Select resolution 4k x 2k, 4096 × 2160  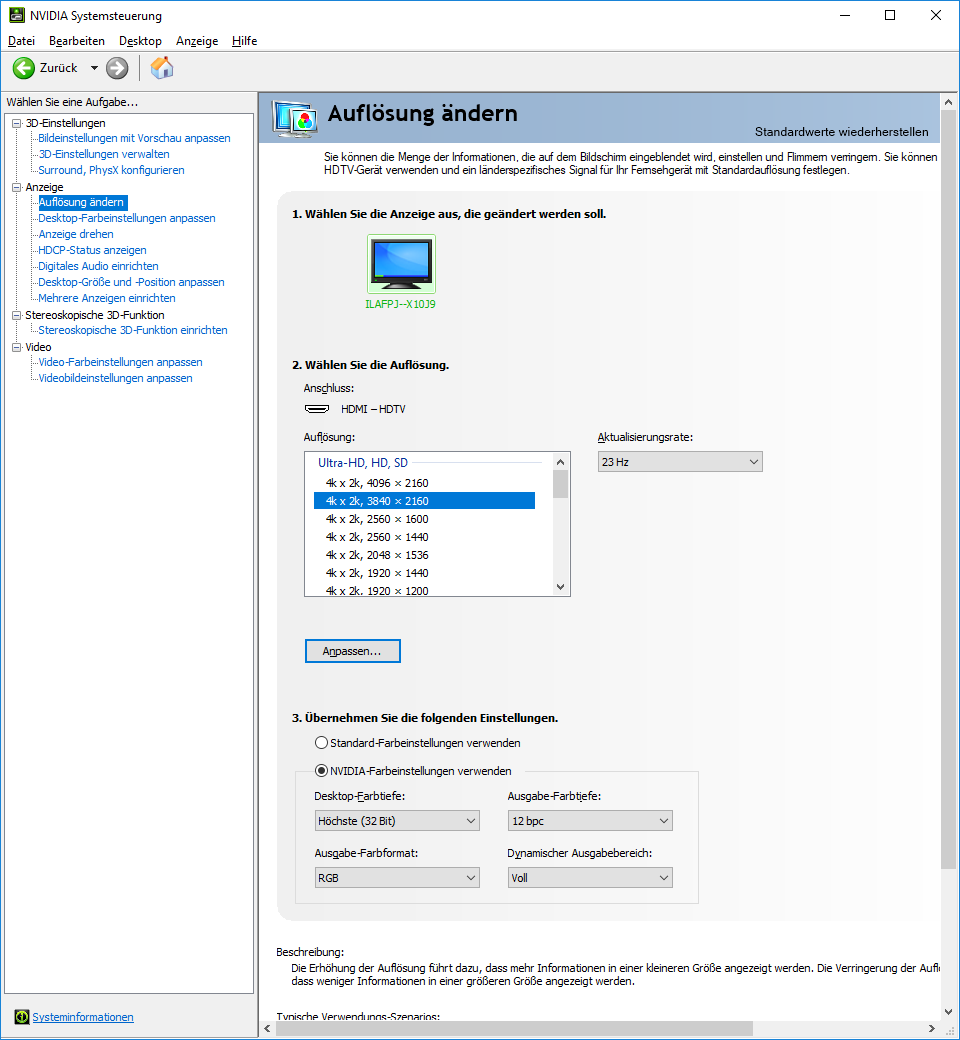pos(424,483)
